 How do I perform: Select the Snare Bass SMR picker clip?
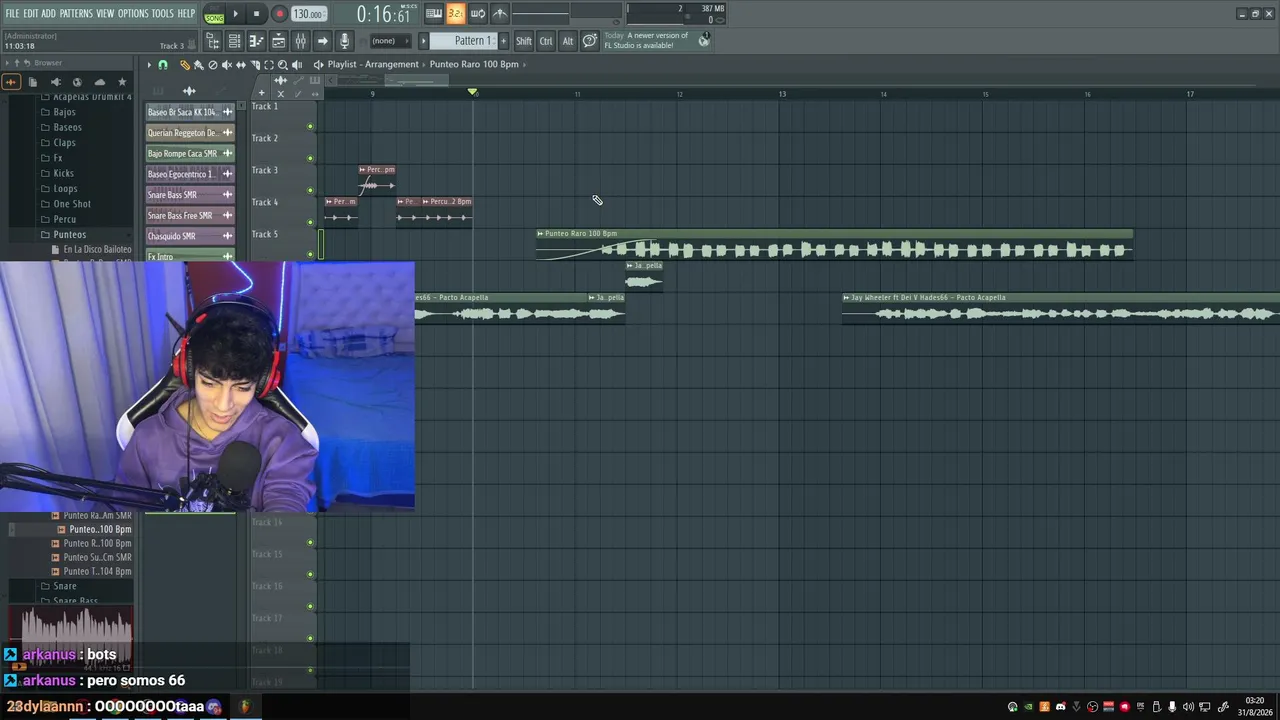[x=190, y=195]
